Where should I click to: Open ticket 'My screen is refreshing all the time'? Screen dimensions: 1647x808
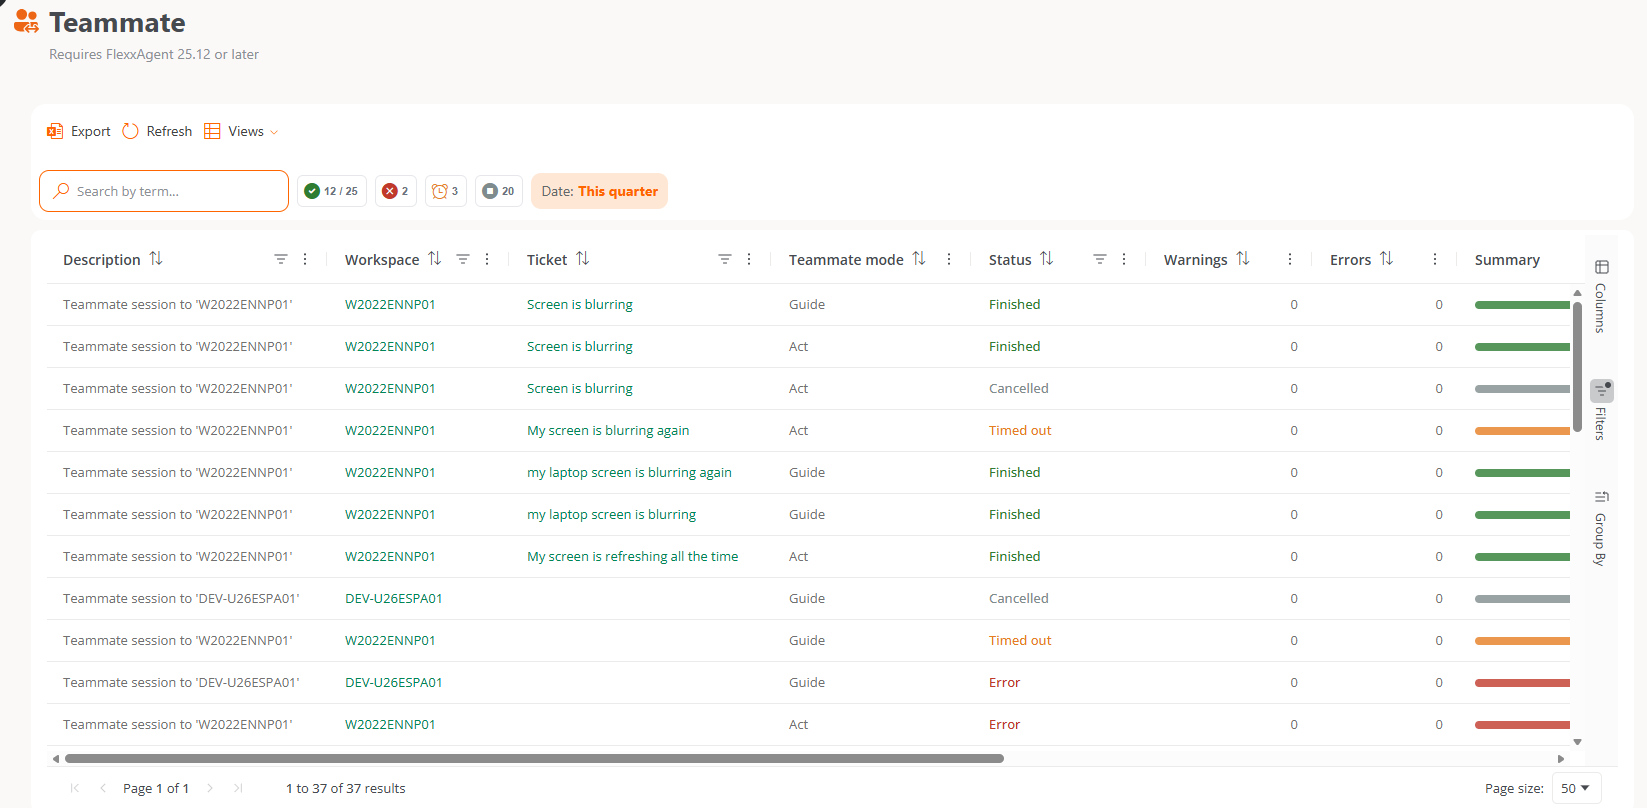632,556
